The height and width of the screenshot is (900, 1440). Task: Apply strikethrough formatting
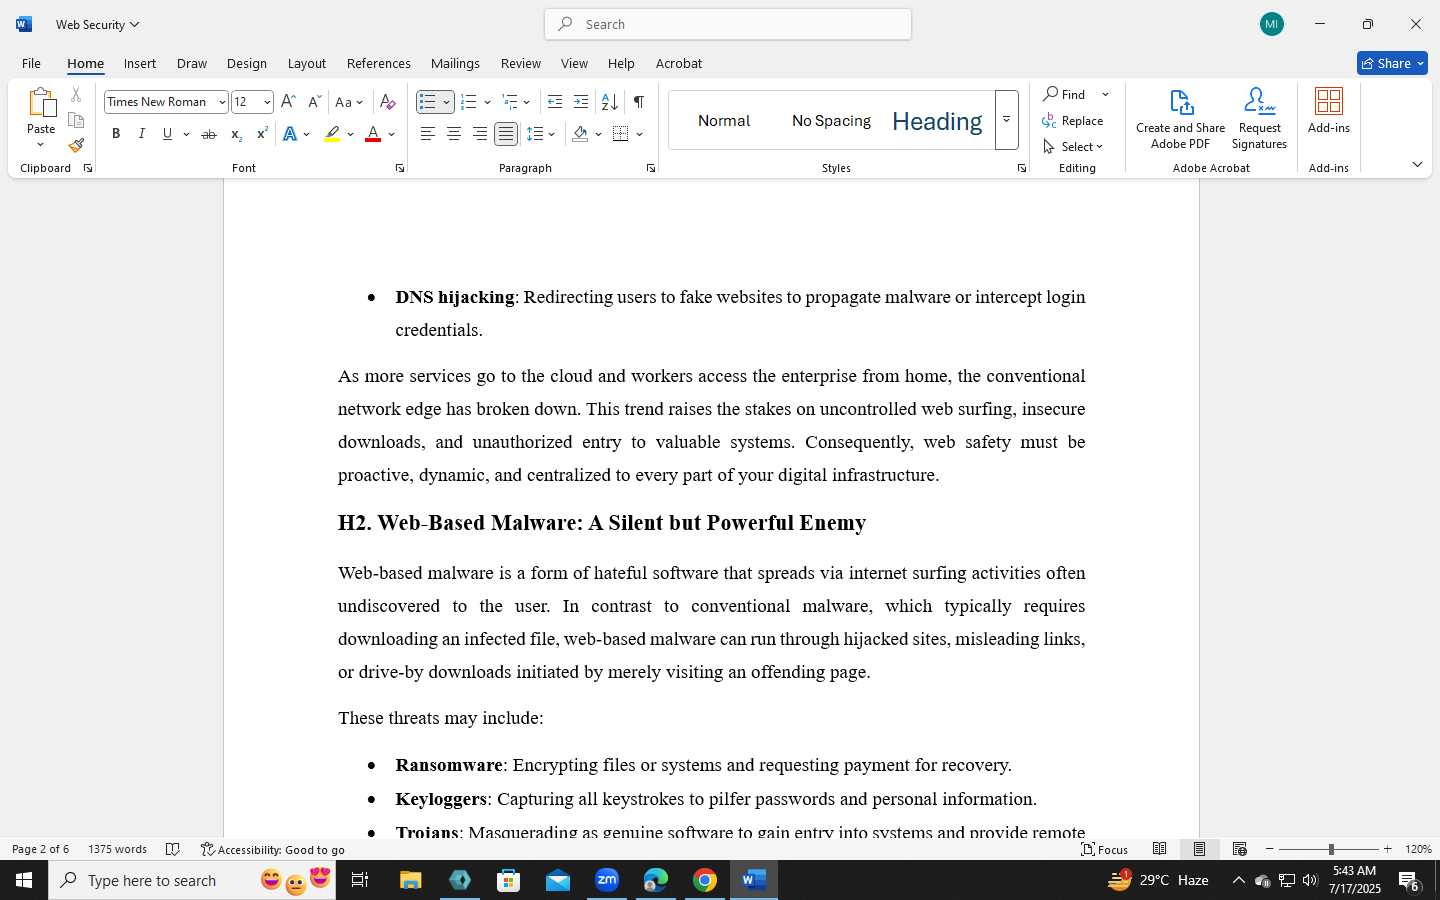tap(208, 134)
